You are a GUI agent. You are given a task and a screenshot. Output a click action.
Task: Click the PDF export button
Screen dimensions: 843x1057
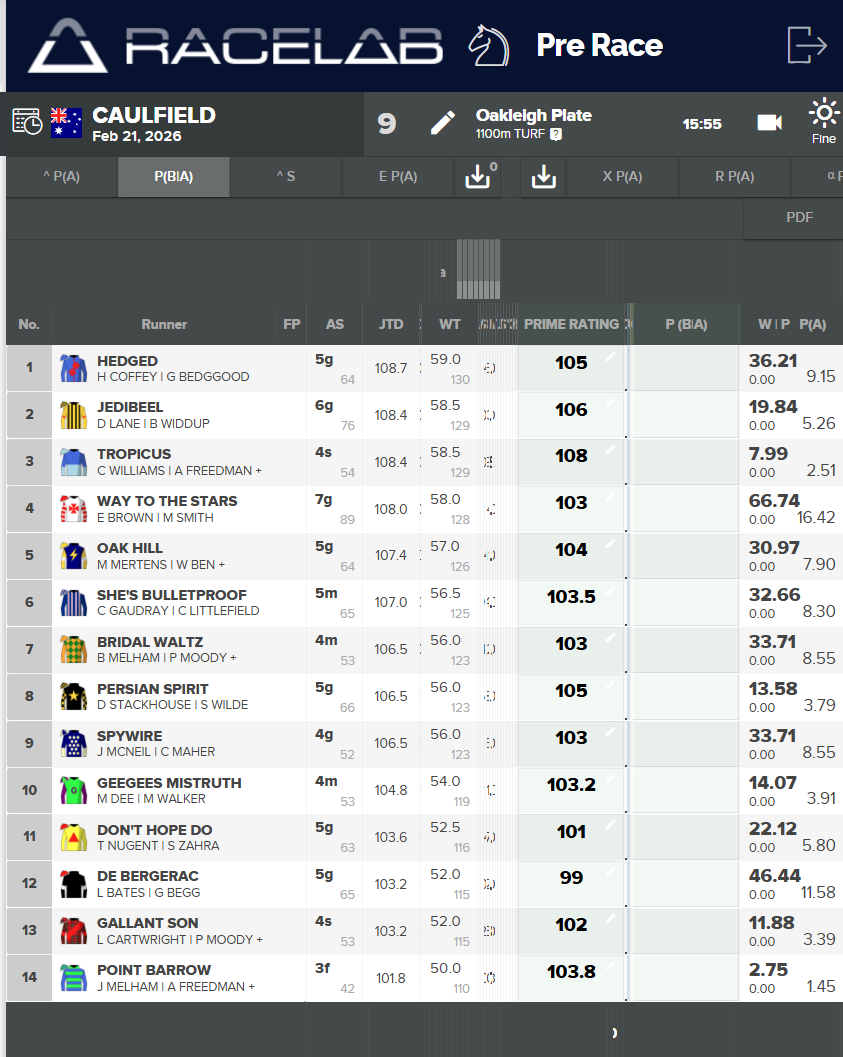pos(799,218)
